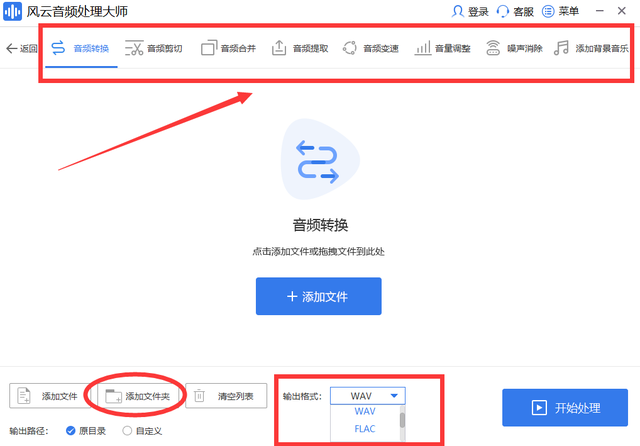The image size is (640, 446).
Task: Click the blue 添加文件 center button
Action: pyautogui.click(x=318, y=296)
